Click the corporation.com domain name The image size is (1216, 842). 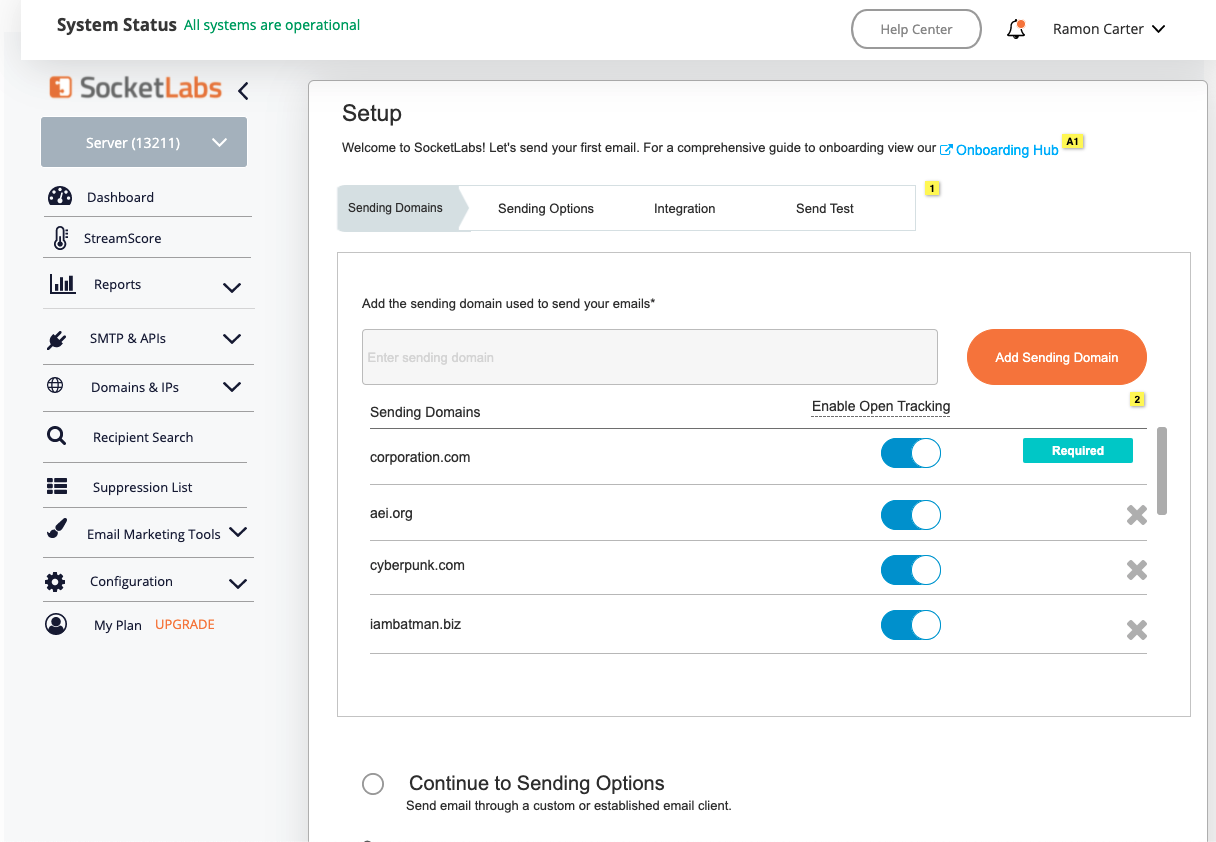coord(420,457)
